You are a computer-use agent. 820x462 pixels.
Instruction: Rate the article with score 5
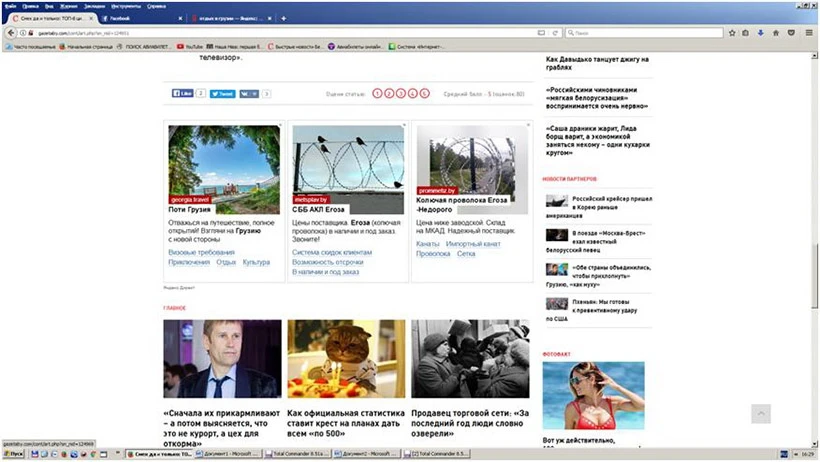pyautogui.click(x=425, y=93)
